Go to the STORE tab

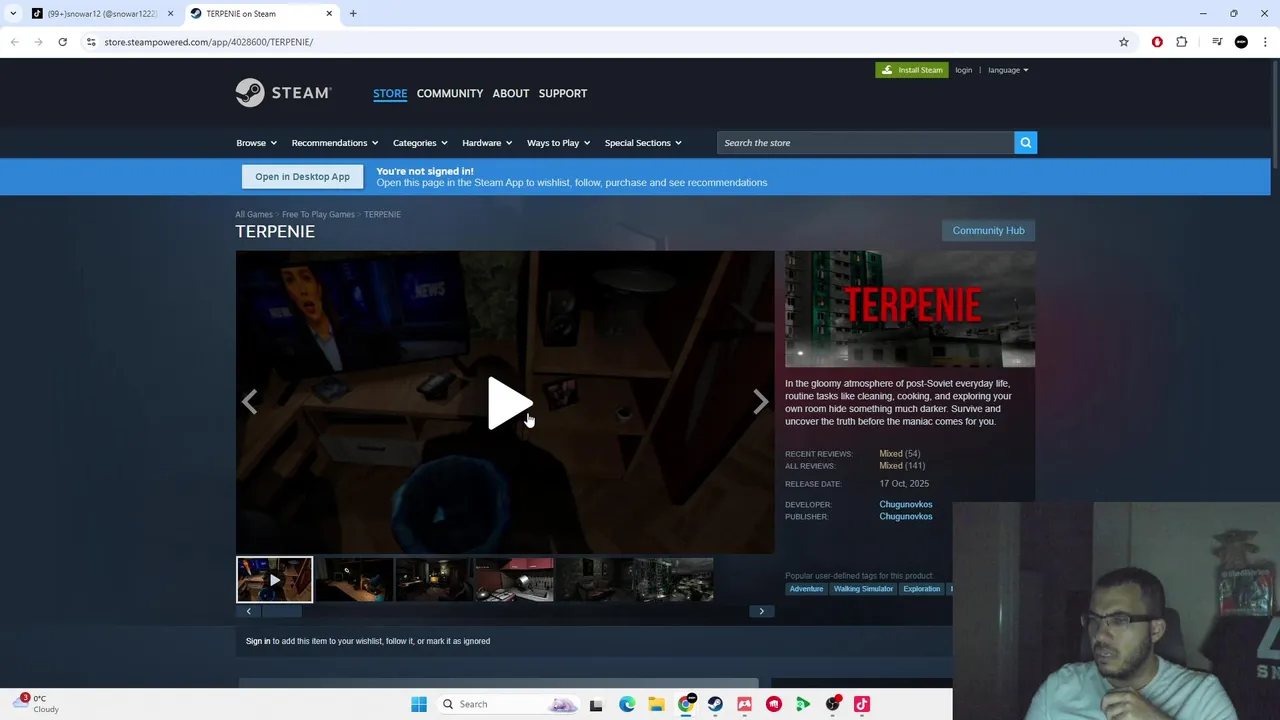[390, 93]
